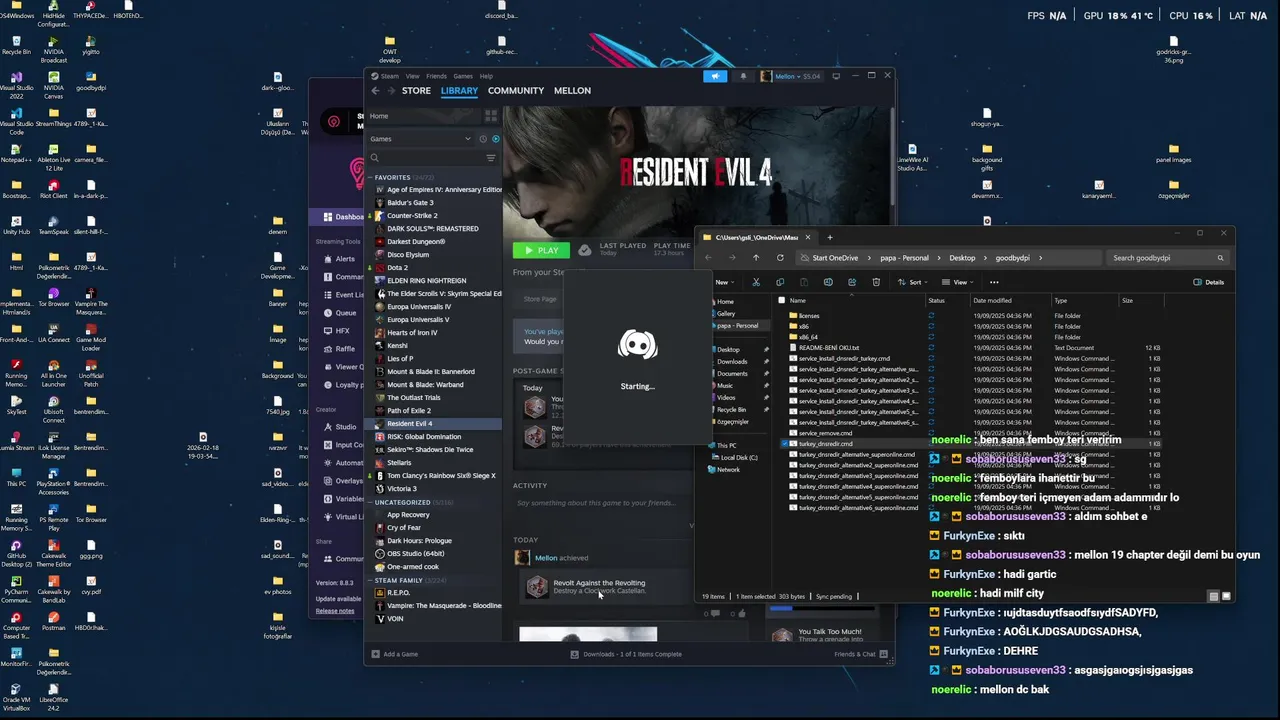Open new tab in File Explorer
Screen dimensions: 1280x720
tap(830, 237)
